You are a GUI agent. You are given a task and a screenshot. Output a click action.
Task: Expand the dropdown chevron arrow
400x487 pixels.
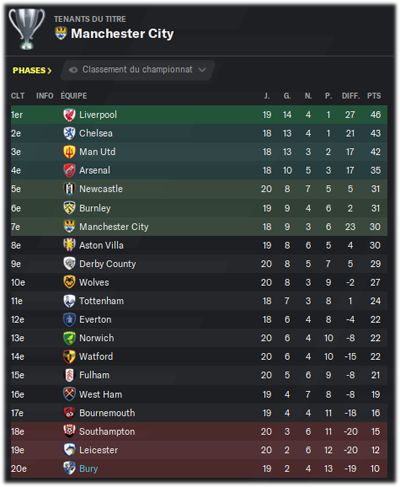(202, 70)
